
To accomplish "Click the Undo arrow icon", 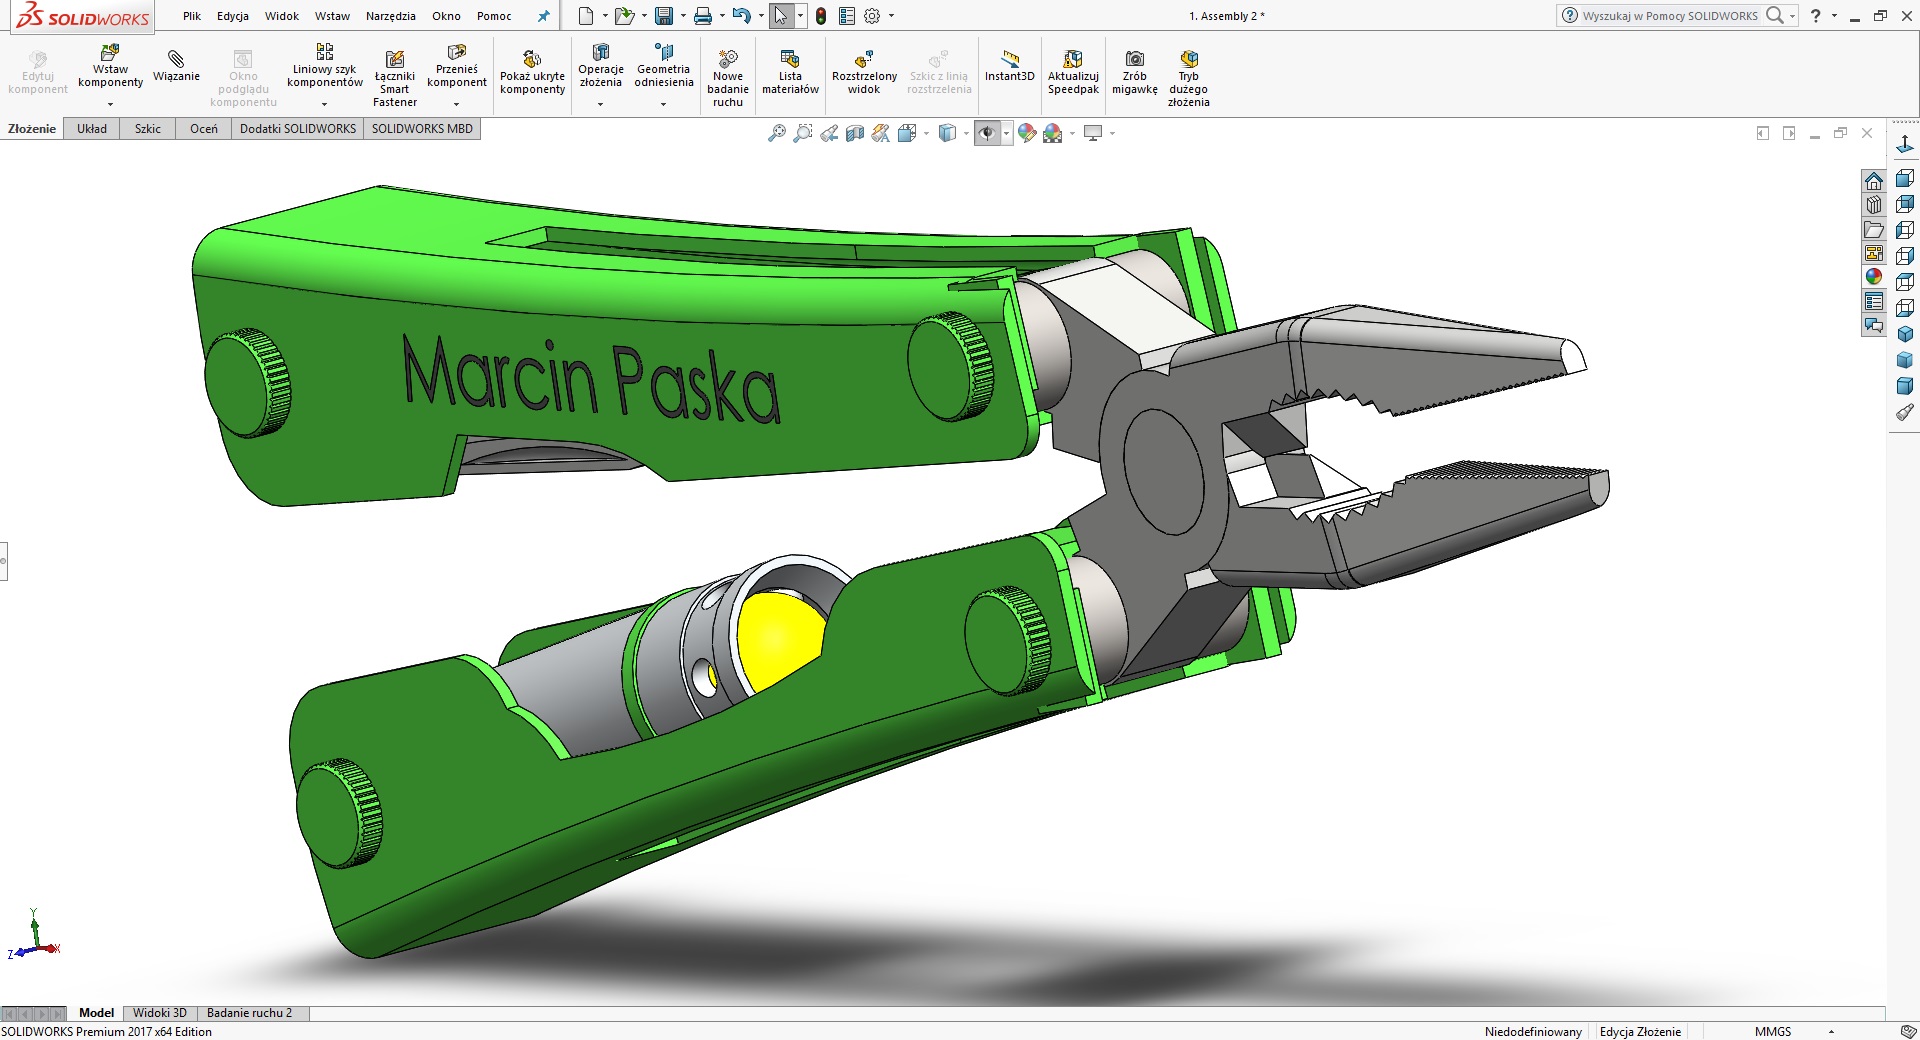I will pyautogui.click(x=741, y=16).
